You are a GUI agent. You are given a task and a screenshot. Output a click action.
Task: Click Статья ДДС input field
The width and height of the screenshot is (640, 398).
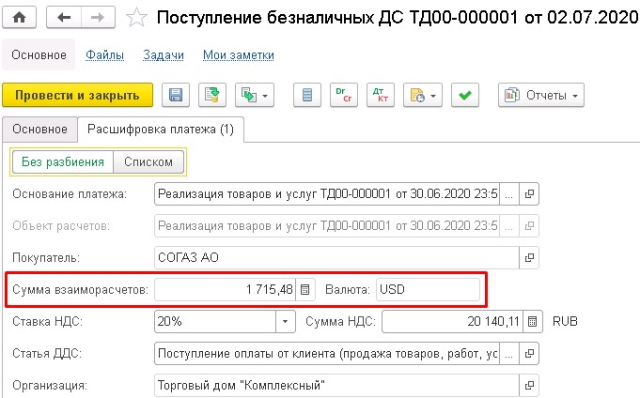(x=327, y=354)
